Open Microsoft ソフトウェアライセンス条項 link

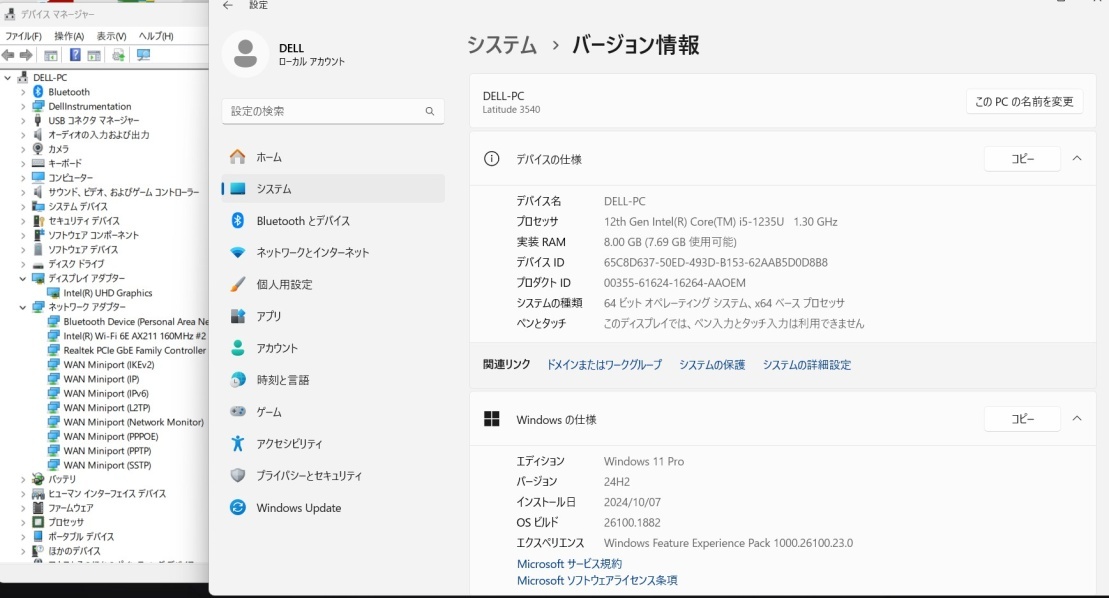coord(597,580)
